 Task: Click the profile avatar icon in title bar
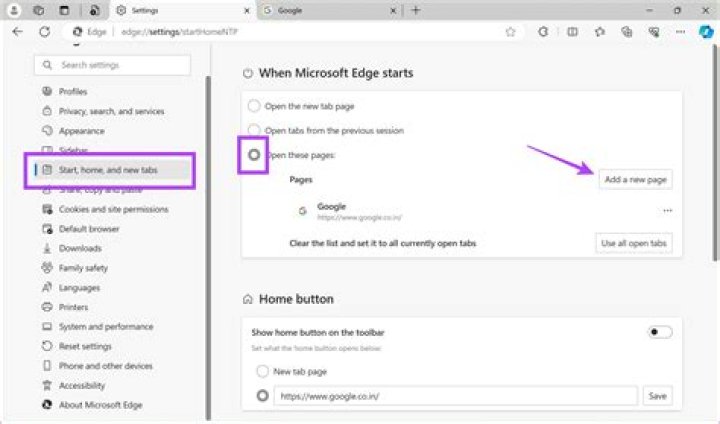click(13, 10)
